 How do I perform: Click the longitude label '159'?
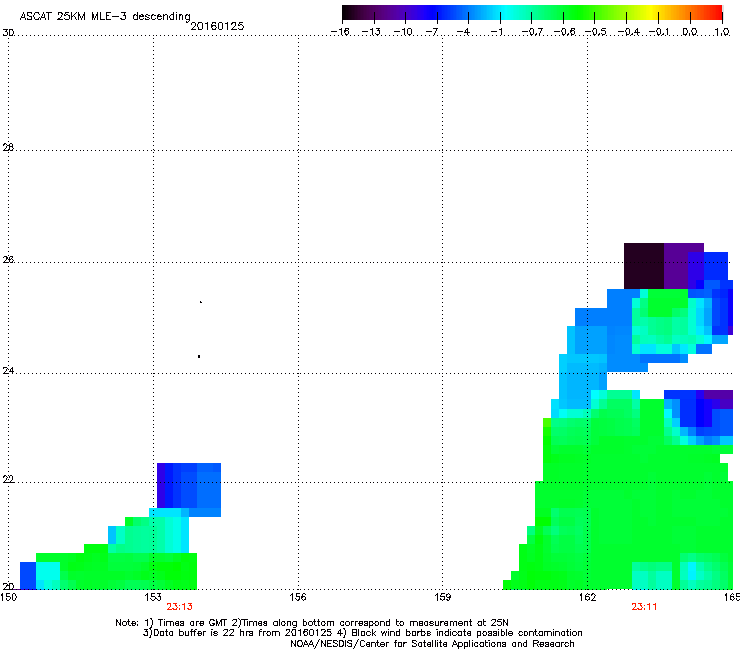coord(442,597)
